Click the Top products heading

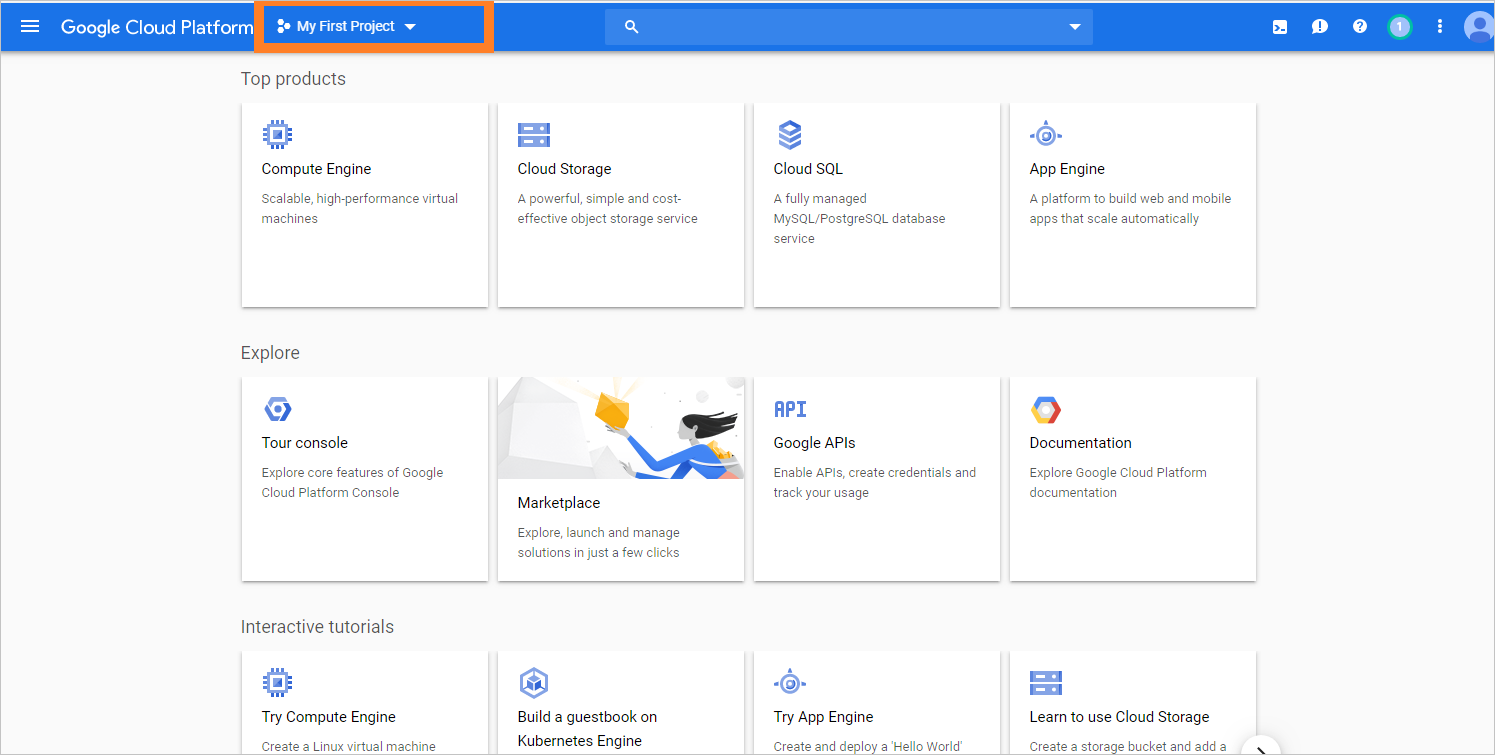point(293,79)
